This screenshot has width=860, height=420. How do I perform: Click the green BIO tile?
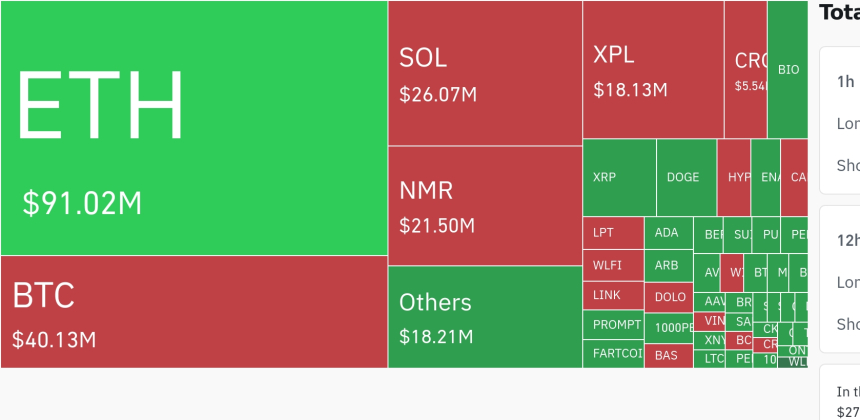pos(788,70)
